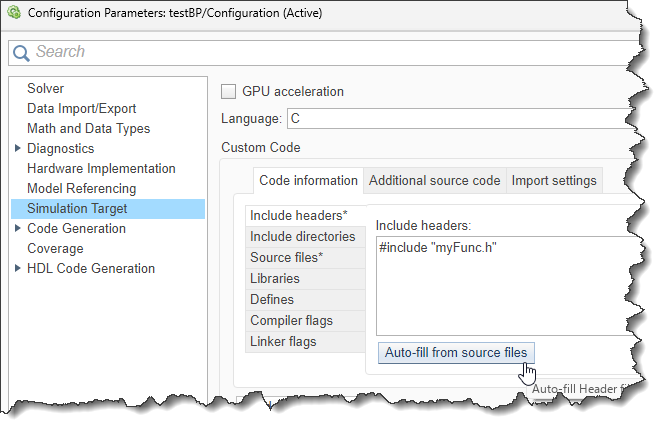The height and width of the screenshot is (435, 670).
Task: Expand the Diagnostics tree node
Action: [18, 149]
